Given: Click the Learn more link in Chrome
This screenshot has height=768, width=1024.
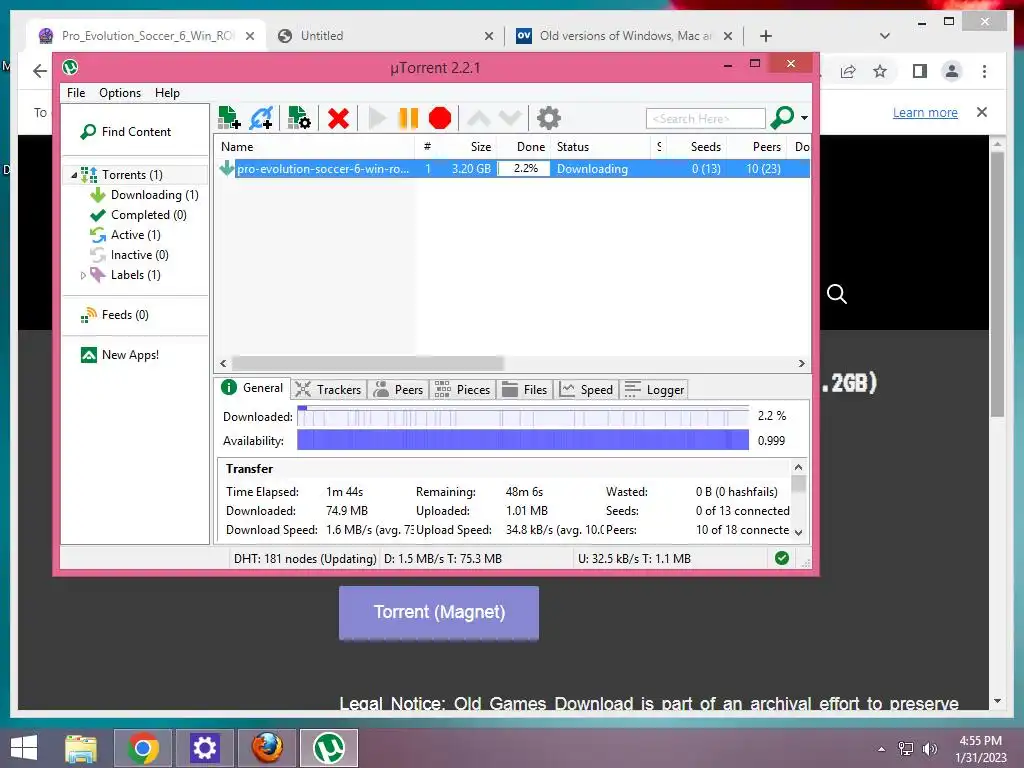Looking at the screenshot, I should 925,112.
